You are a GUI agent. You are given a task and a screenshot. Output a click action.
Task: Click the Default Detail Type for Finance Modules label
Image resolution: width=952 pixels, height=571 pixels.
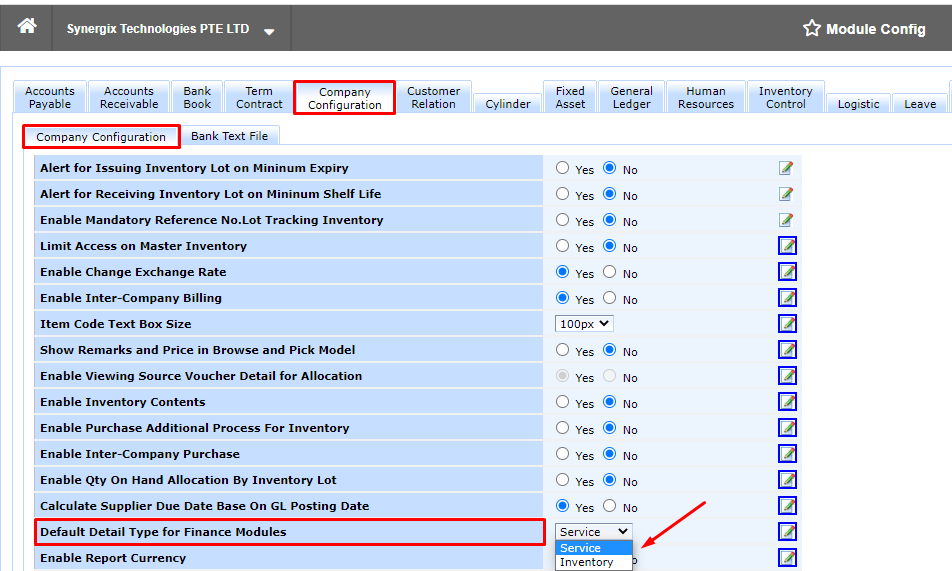(x=163, y=532)
